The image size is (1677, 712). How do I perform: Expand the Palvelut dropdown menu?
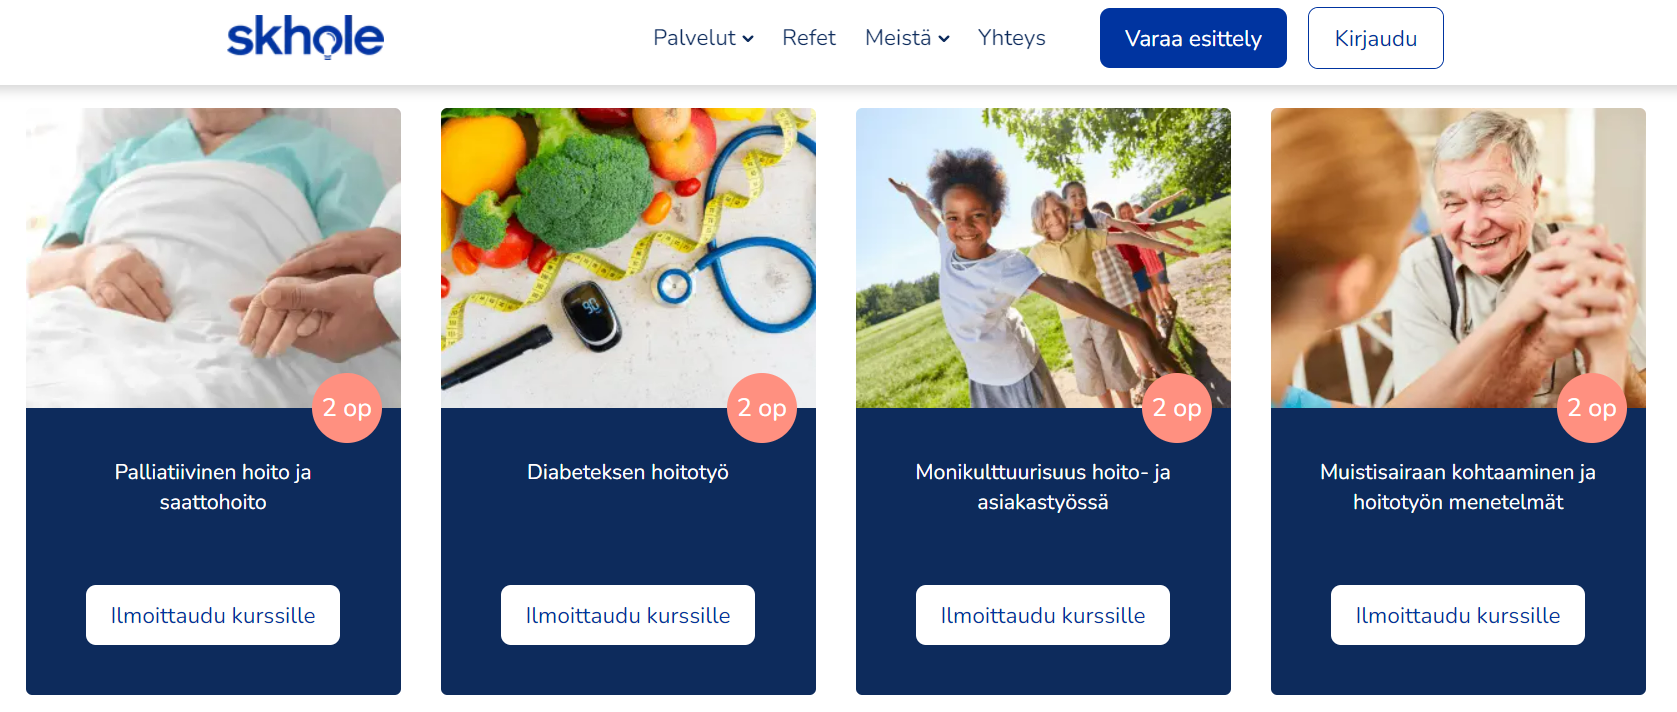pos(703,38)
